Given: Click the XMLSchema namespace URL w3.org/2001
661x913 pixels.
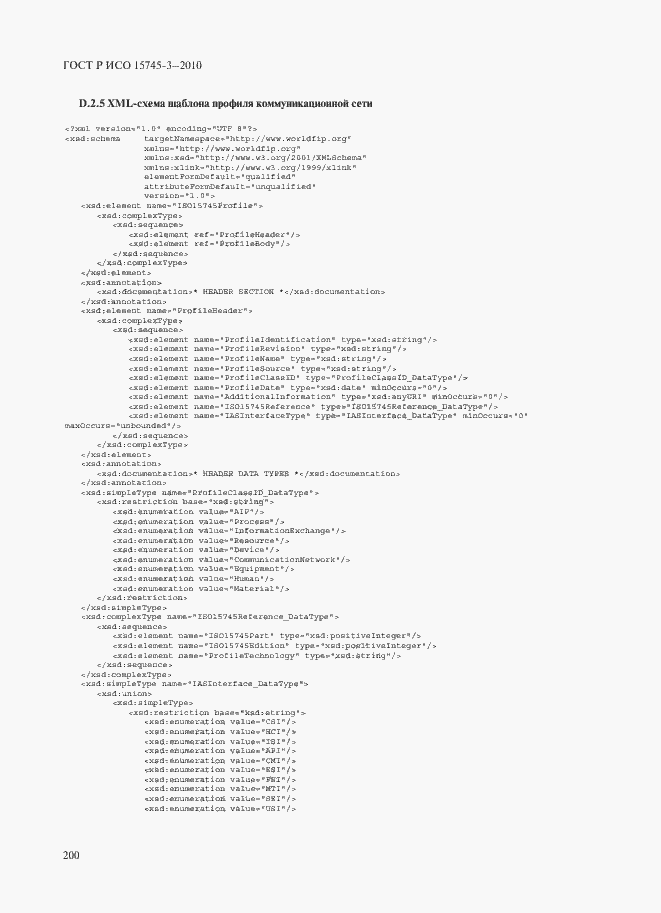Looking at the screenshot, I should click(281, 158).
